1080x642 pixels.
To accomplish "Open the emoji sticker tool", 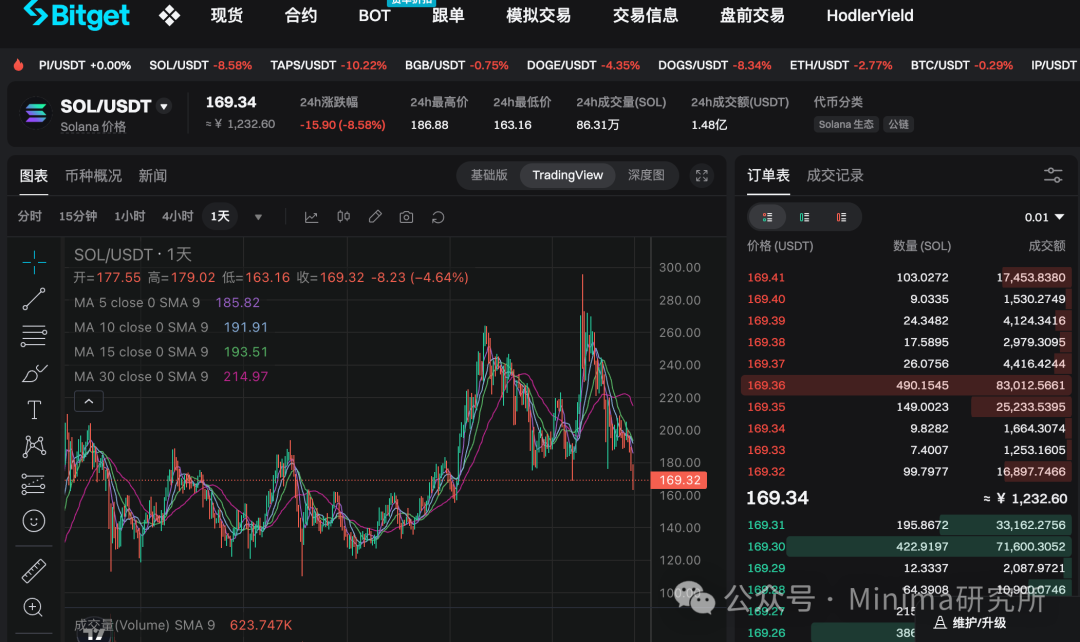I will (34, 521).
